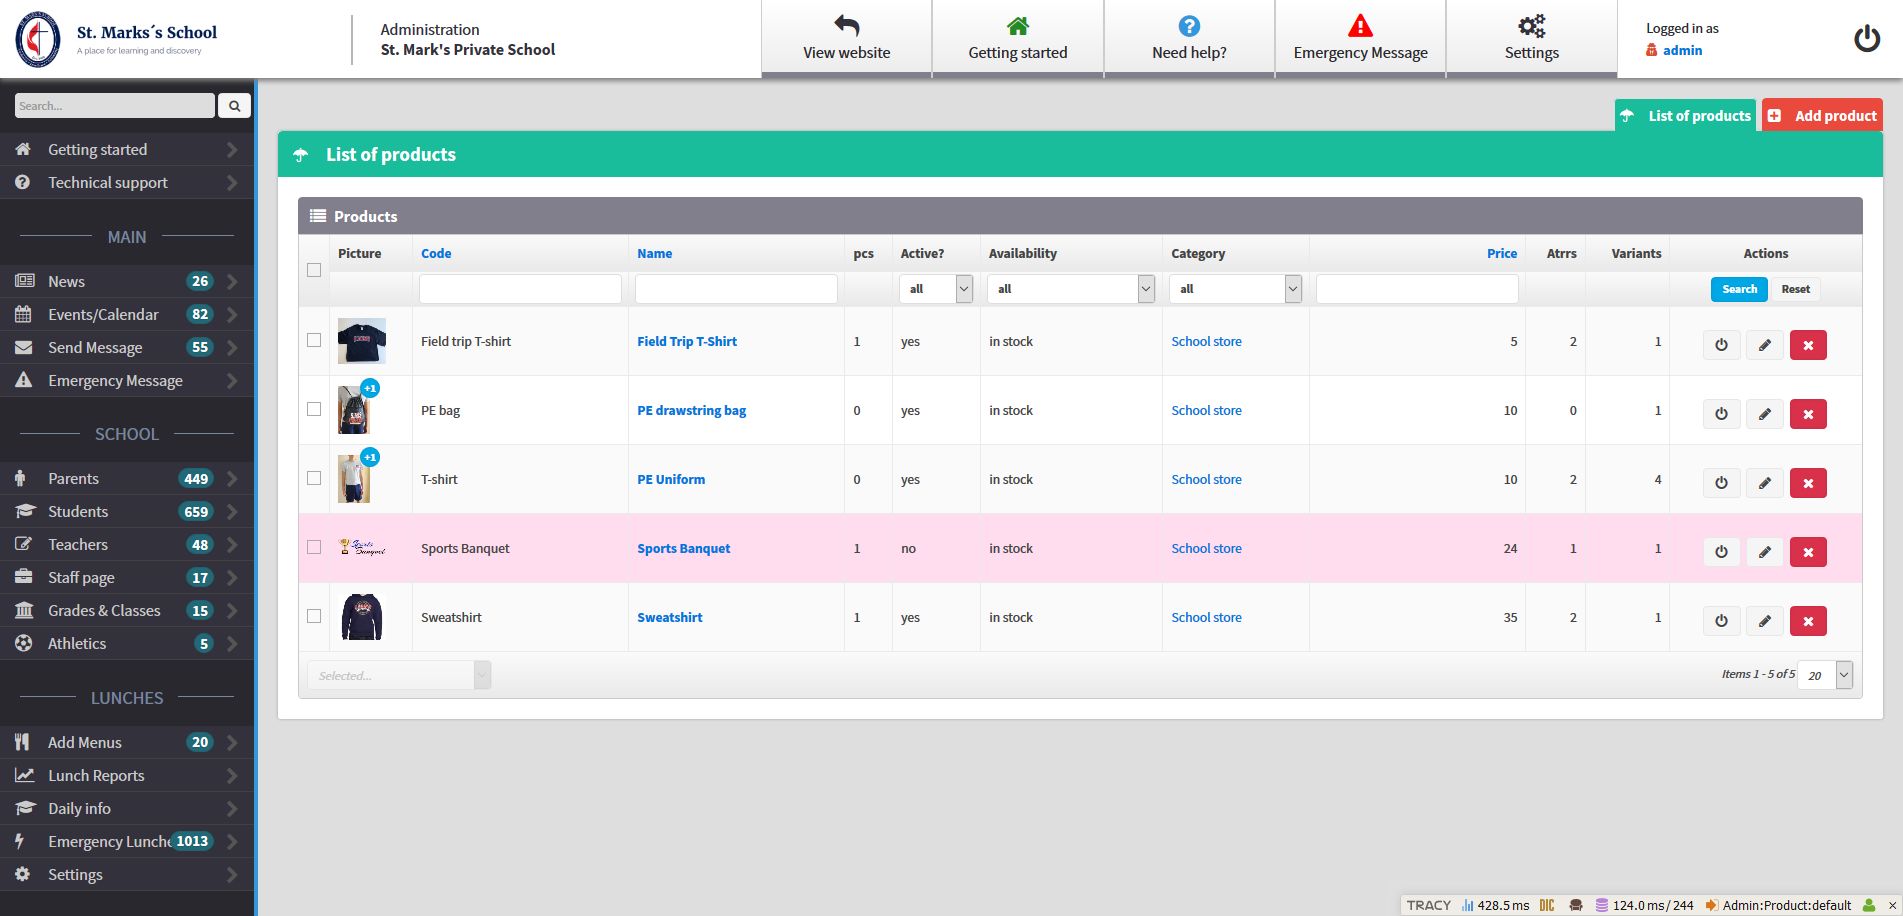Click the View website arrow icon
The image size is (1903, 916).
[x=846, y=27]
